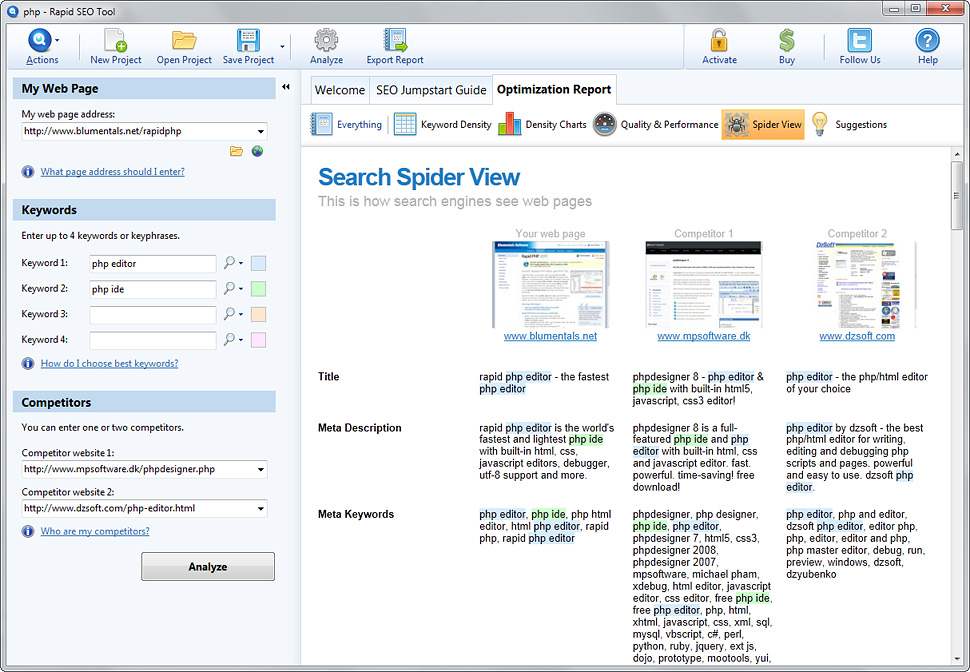Screen dimensions: 970x672
Task: Click the big Analyze button
Action: (208, 566)
